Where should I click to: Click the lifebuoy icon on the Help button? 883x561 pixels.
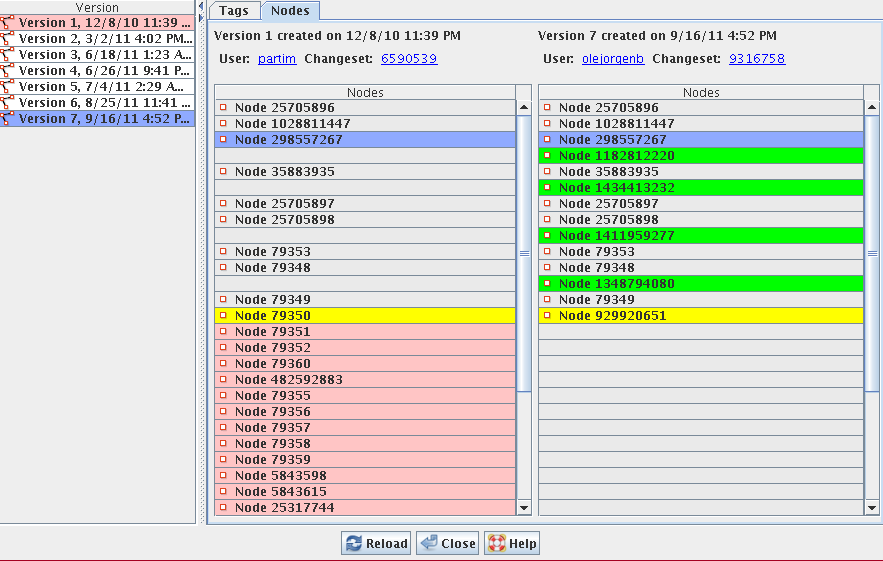[x=496, y=544]
